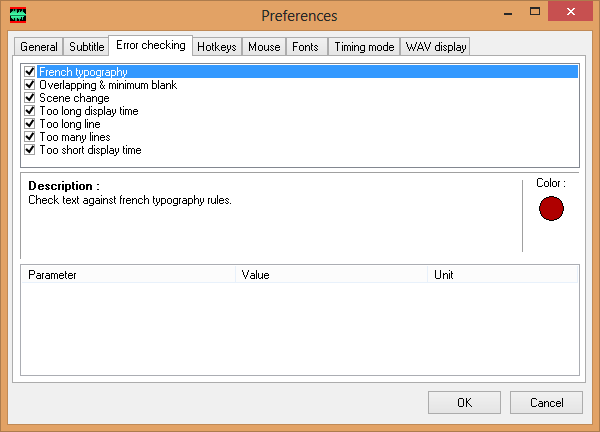600x432 pixels.
Task: Switch to the Fonts tab
Action: tap(305, 47)
